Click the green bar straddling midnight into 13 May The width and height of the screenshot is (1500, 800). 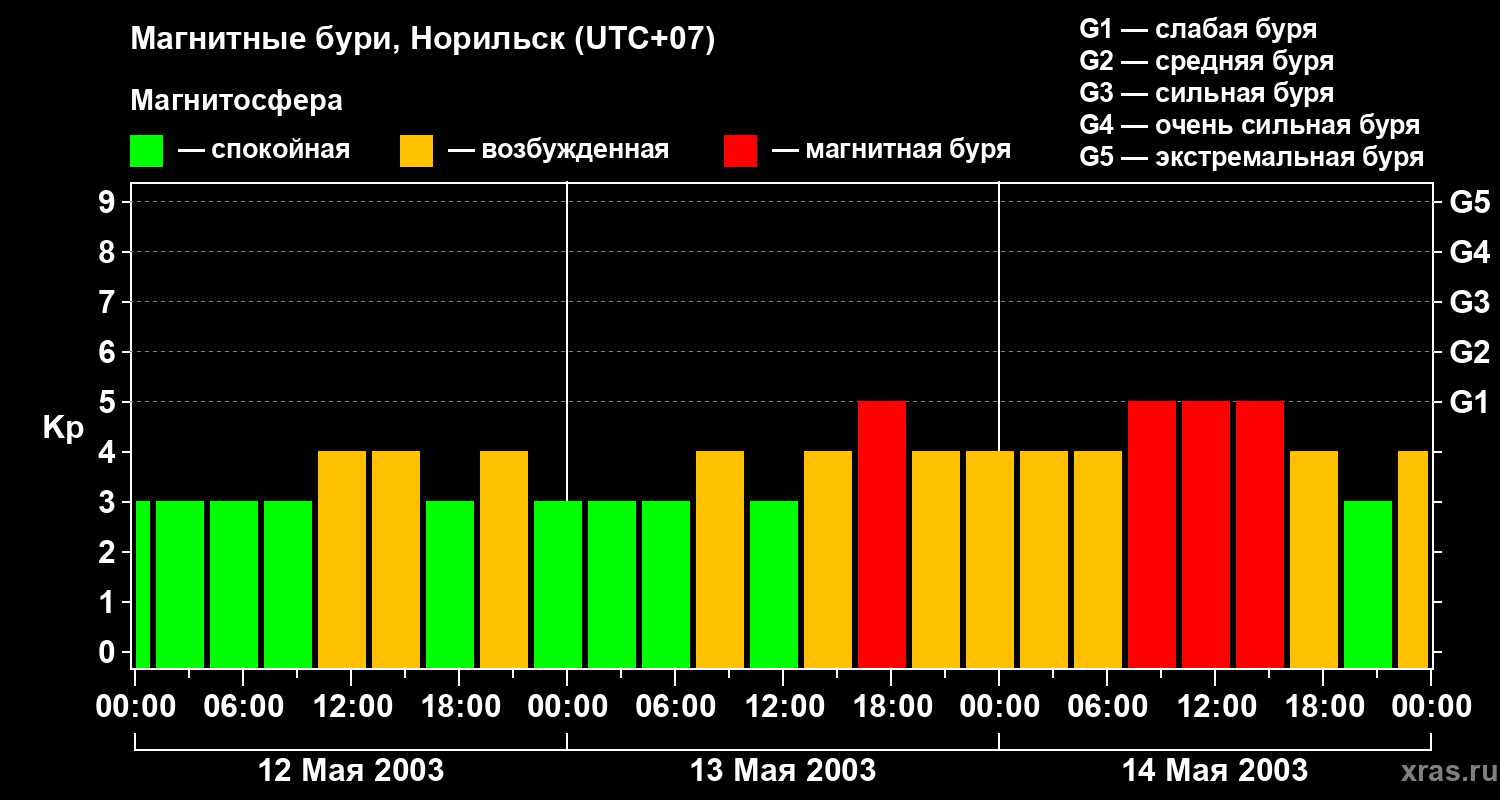click(x=558, y=584)
